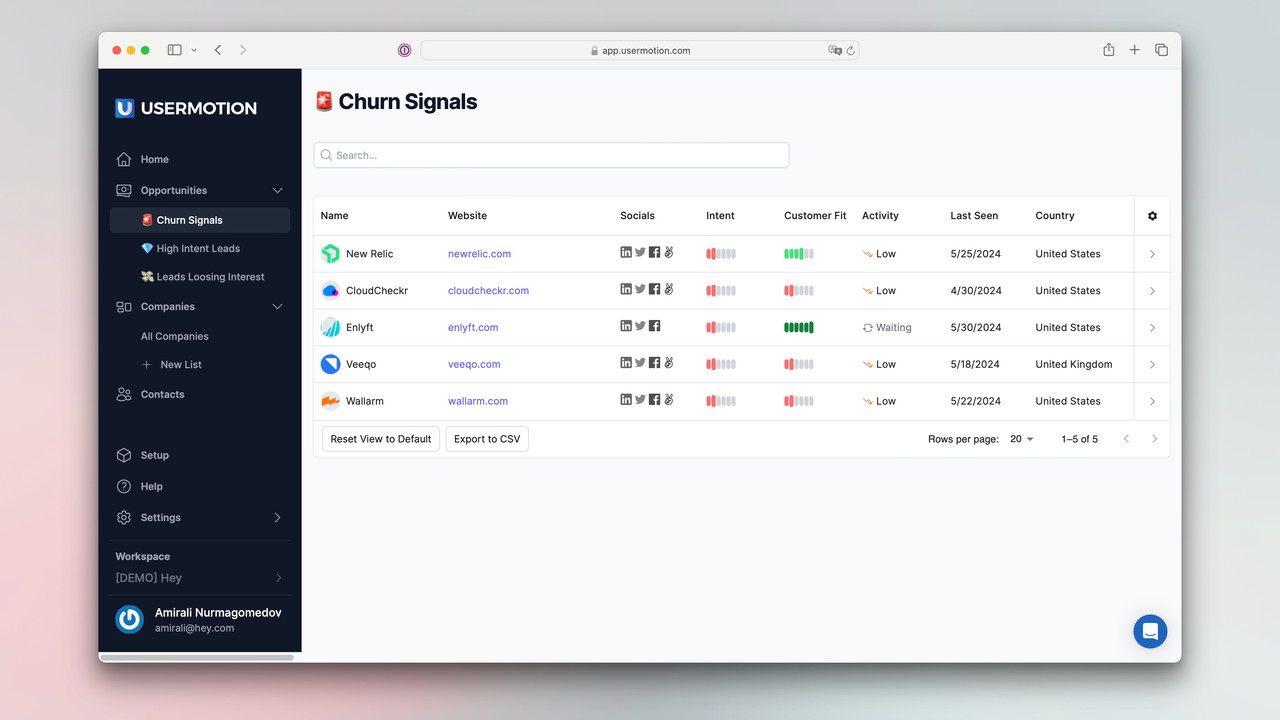Image resolution: width=1280 pixels, height=720 pixels.
Task: Switch workspace via [DEMO] Hey selector
Action: pos(199,578)
